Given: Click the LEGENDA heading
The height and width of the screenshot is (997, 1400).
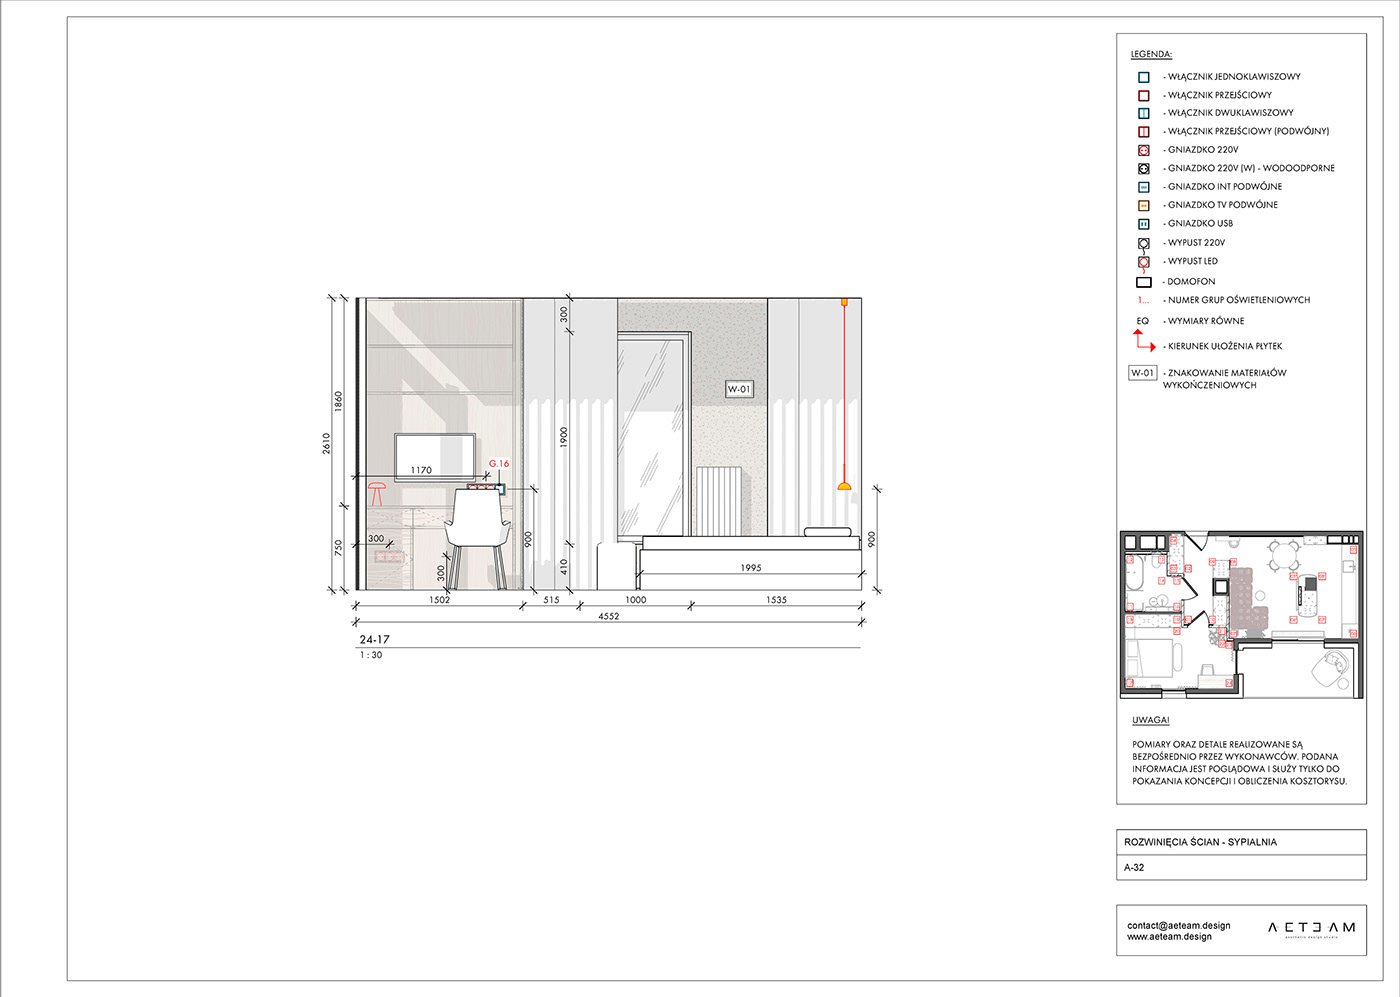Looking at the screenshot, I should (x=1151, y=54).
